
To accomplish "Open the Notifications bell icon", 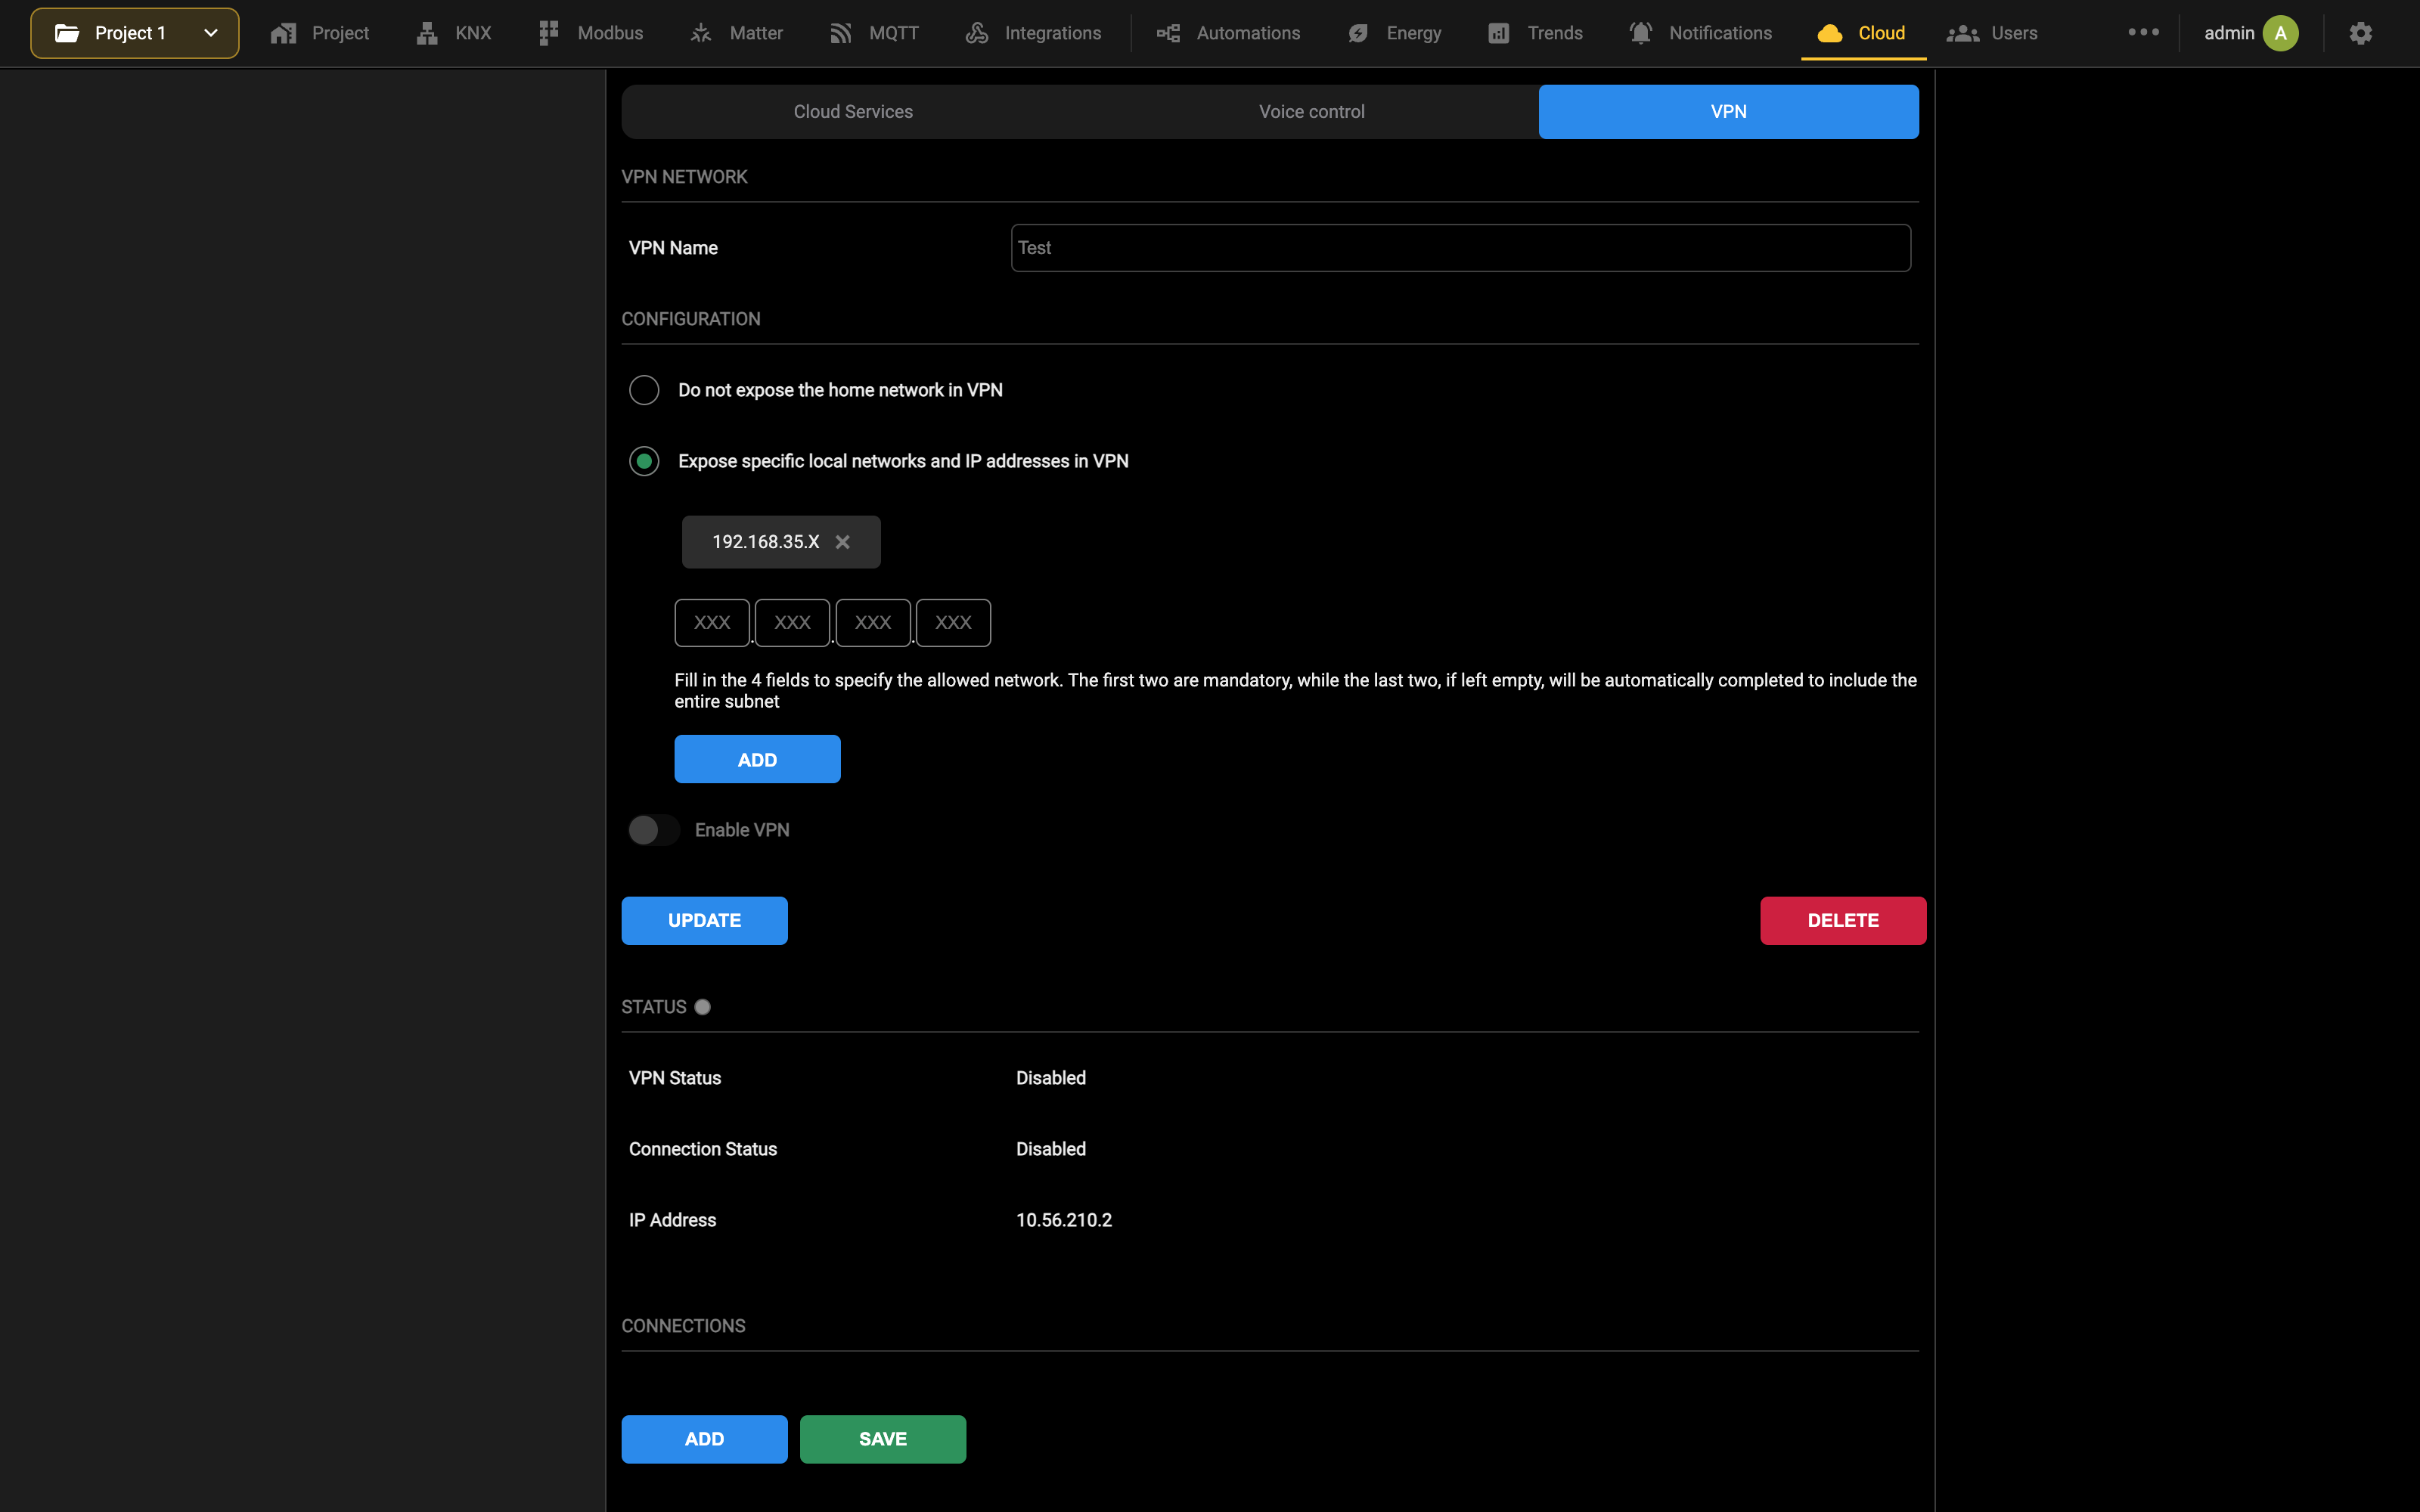I will point(1640,33).
